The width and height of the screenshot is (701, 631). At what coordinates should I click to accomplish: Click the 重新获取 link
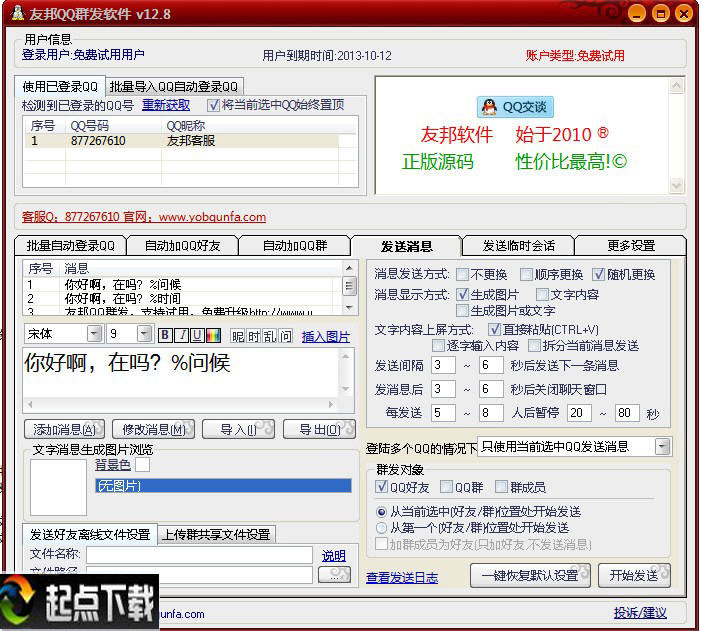click(x=166, y=105)
